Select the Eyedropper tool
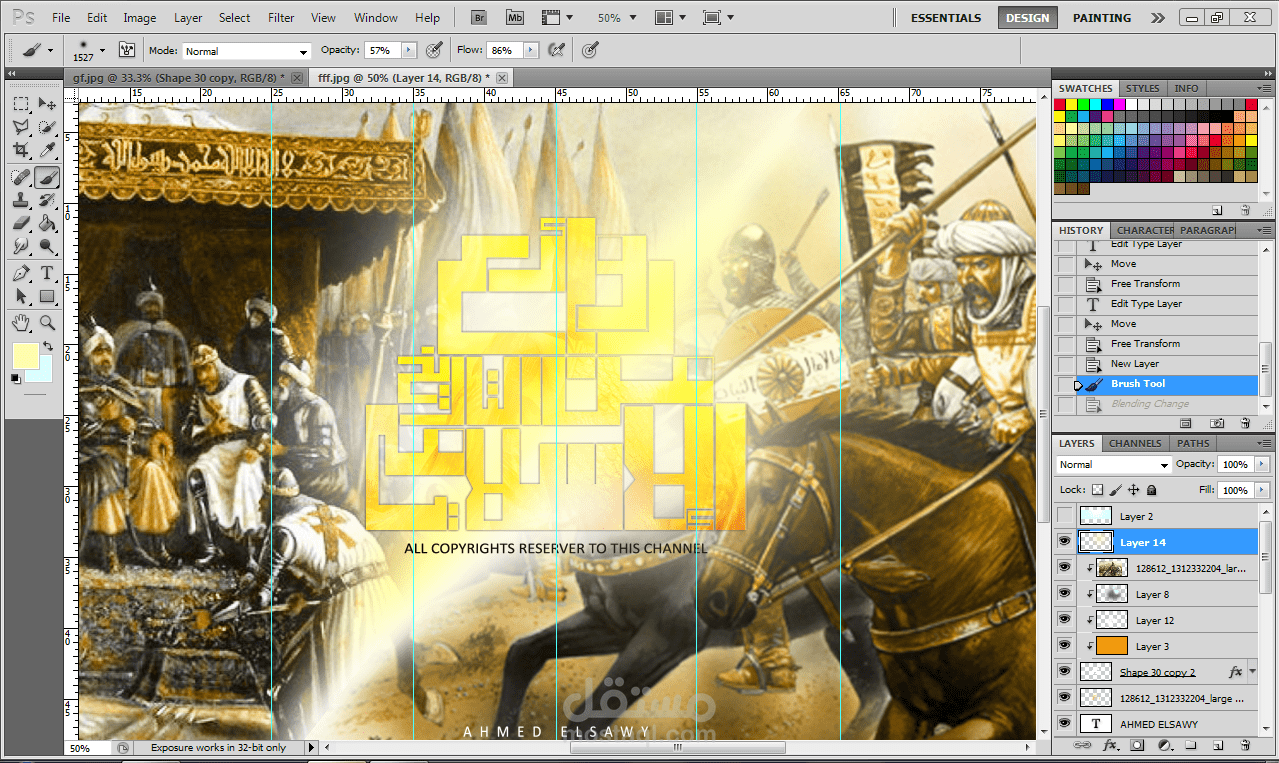This screenshot has width=1279, height=763. [47, 150]
